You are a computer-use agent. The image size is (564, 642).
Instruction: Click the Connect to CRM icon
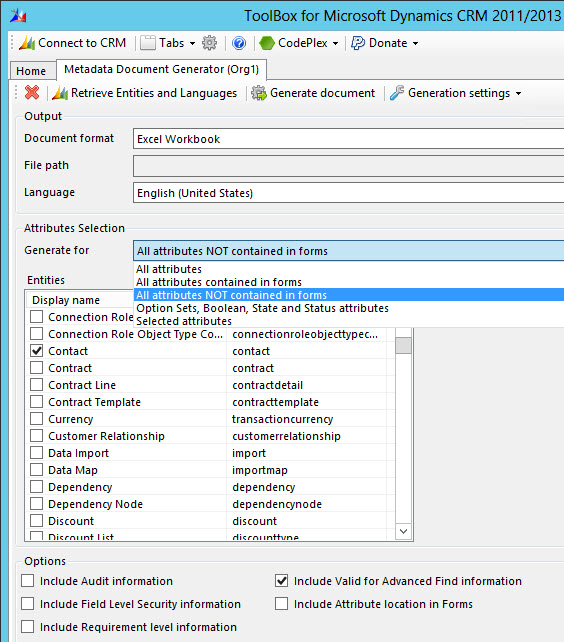[27, 43]
